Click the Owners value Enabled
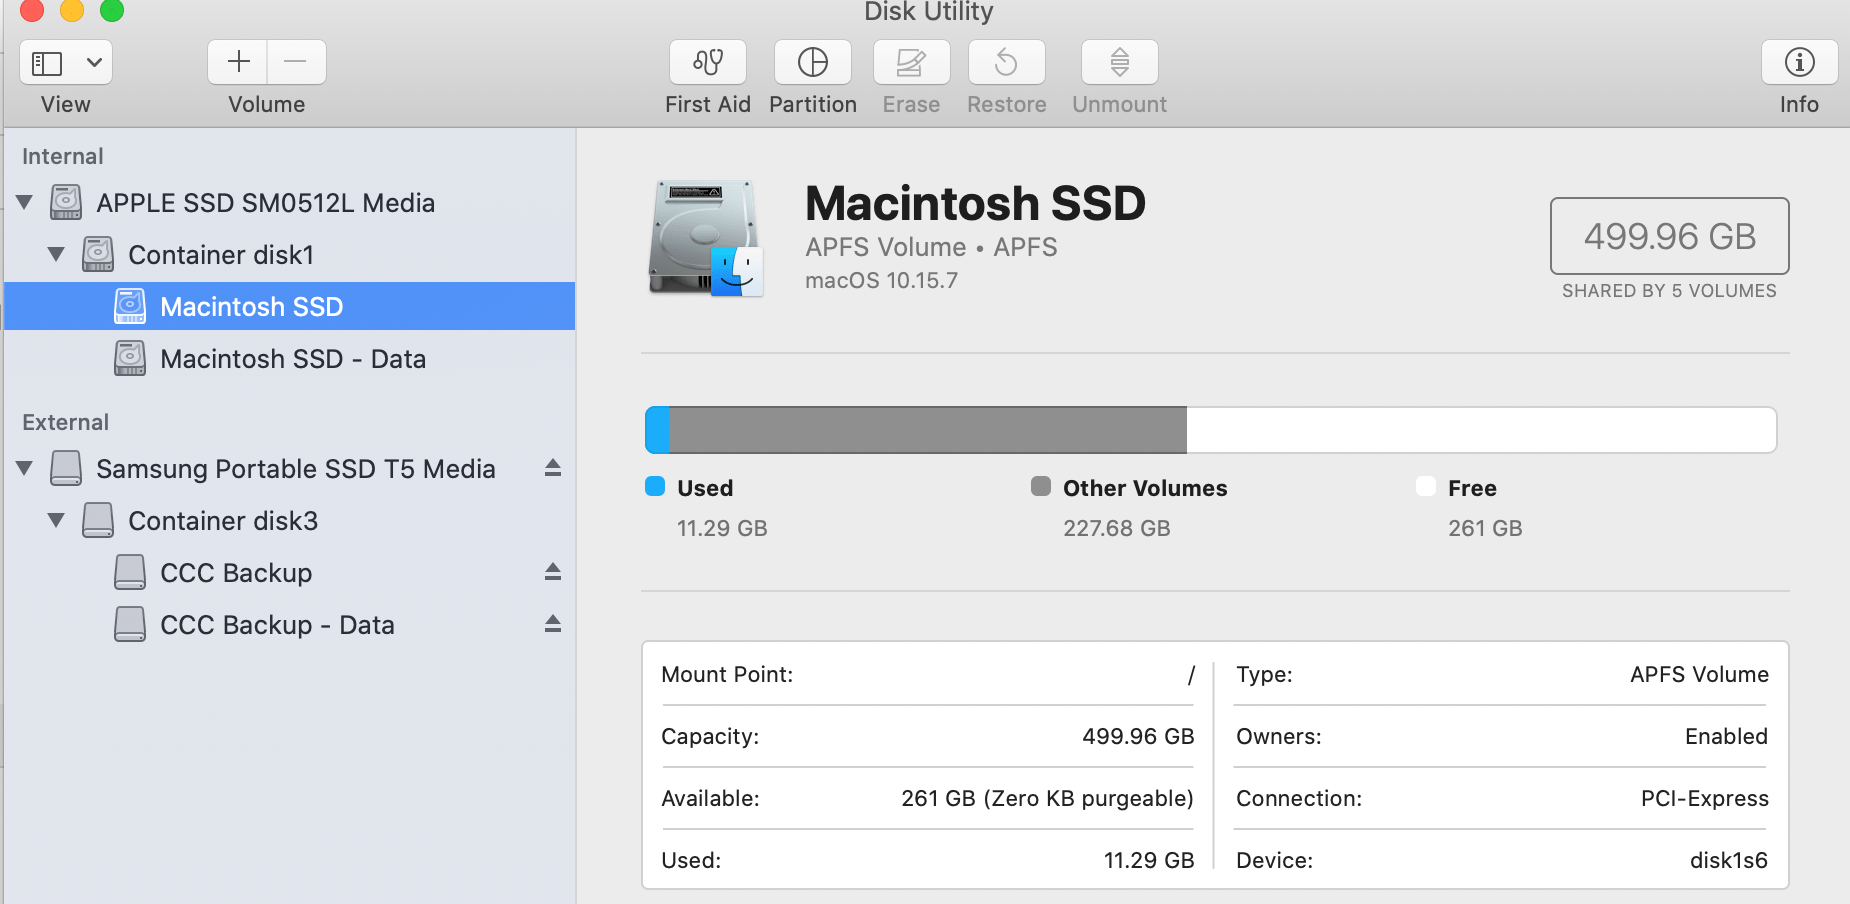Screen dimensions: 1850x904 pyautogui.click(x=1726, y=736)
